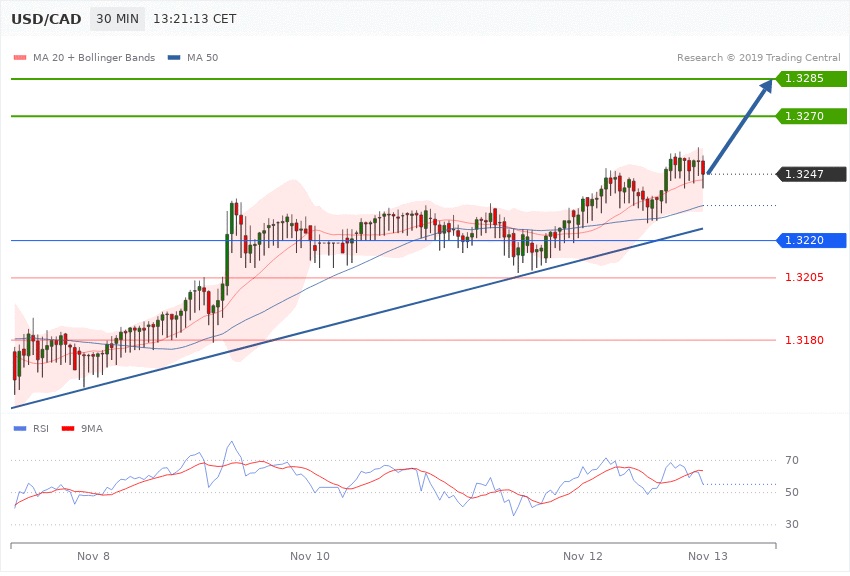Viewport: 850px width, 576px height.
Task: Click the Nov 8 date marker
Action: pos(93,555)
